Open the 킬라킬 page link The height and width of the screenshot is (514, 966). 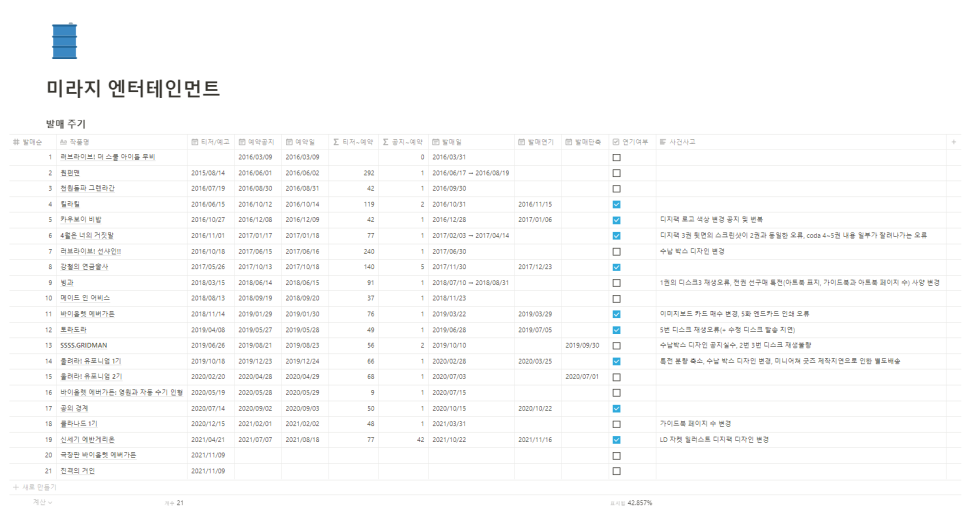tap(70, 205)
